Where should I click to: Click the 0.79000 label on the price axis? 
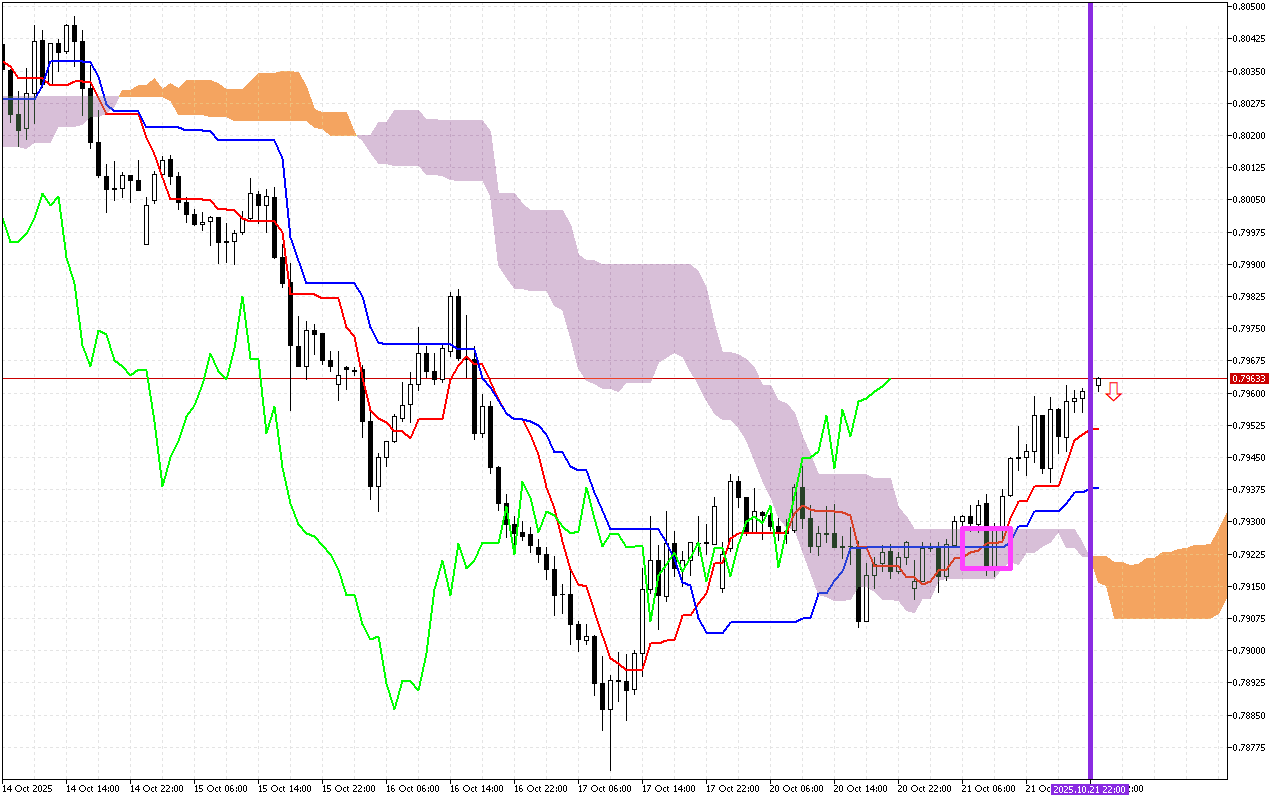tap(1248, 651)
